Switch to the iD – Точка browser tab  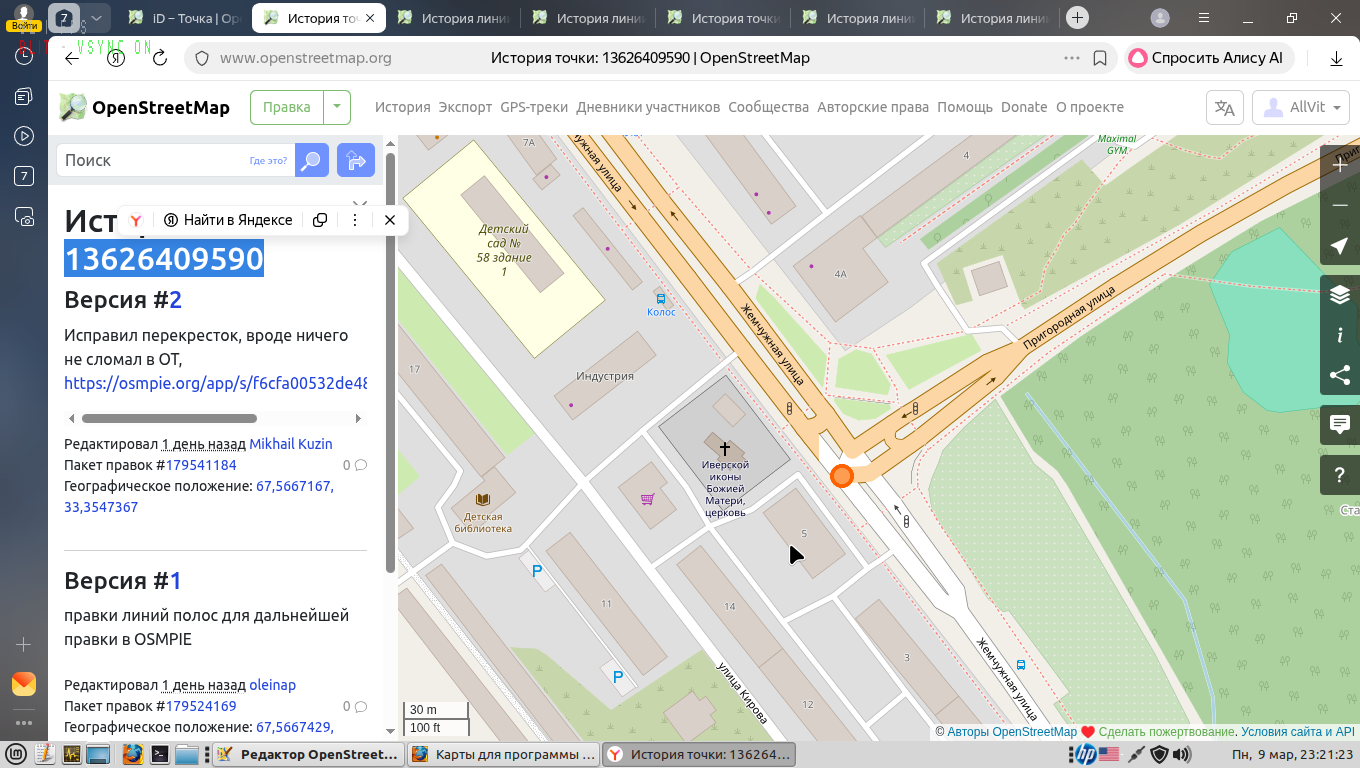(x=184, y=18)
